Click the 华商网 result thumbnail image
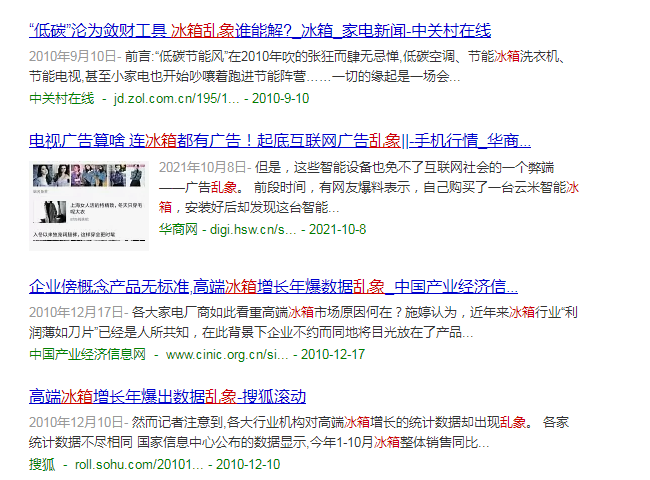The width and height of the screenshot is (650, 480). (x=89, y=206)
